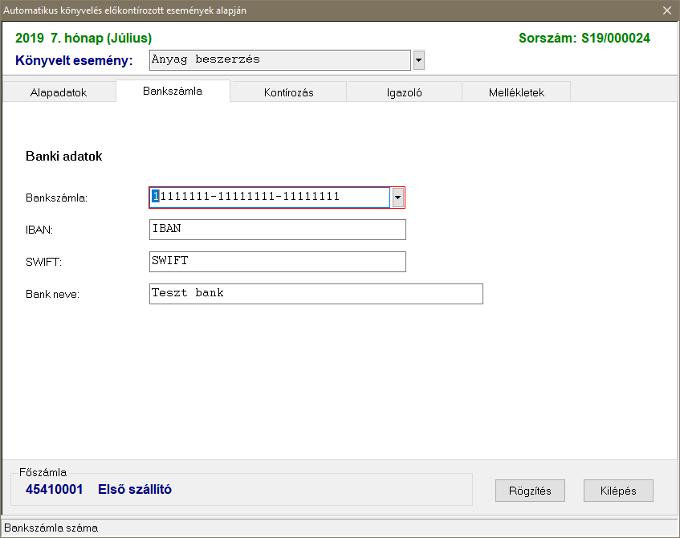The image size is (680, 538).
Task: Click the Anyag beszerzés combo box field
Action: [x=279, y=60]
